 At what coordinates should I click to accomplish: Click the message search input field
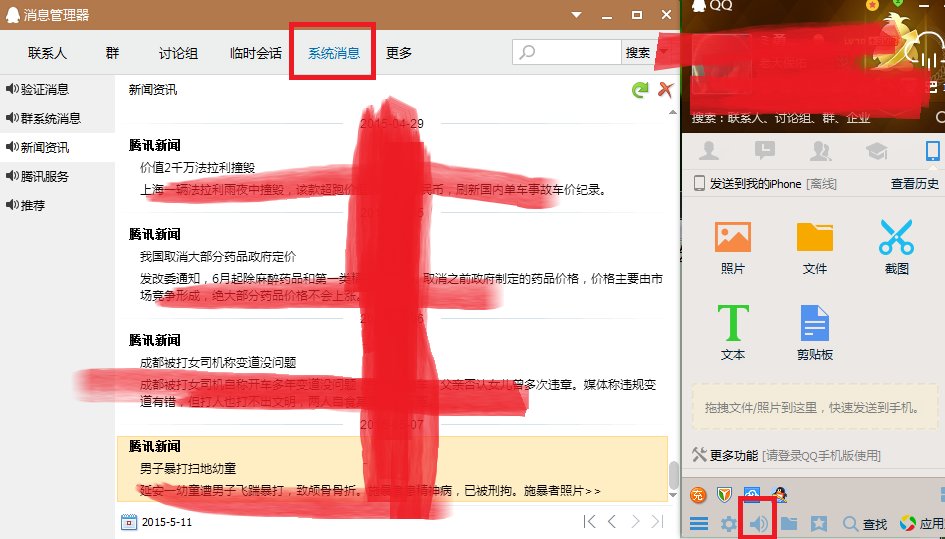(567, 52)
